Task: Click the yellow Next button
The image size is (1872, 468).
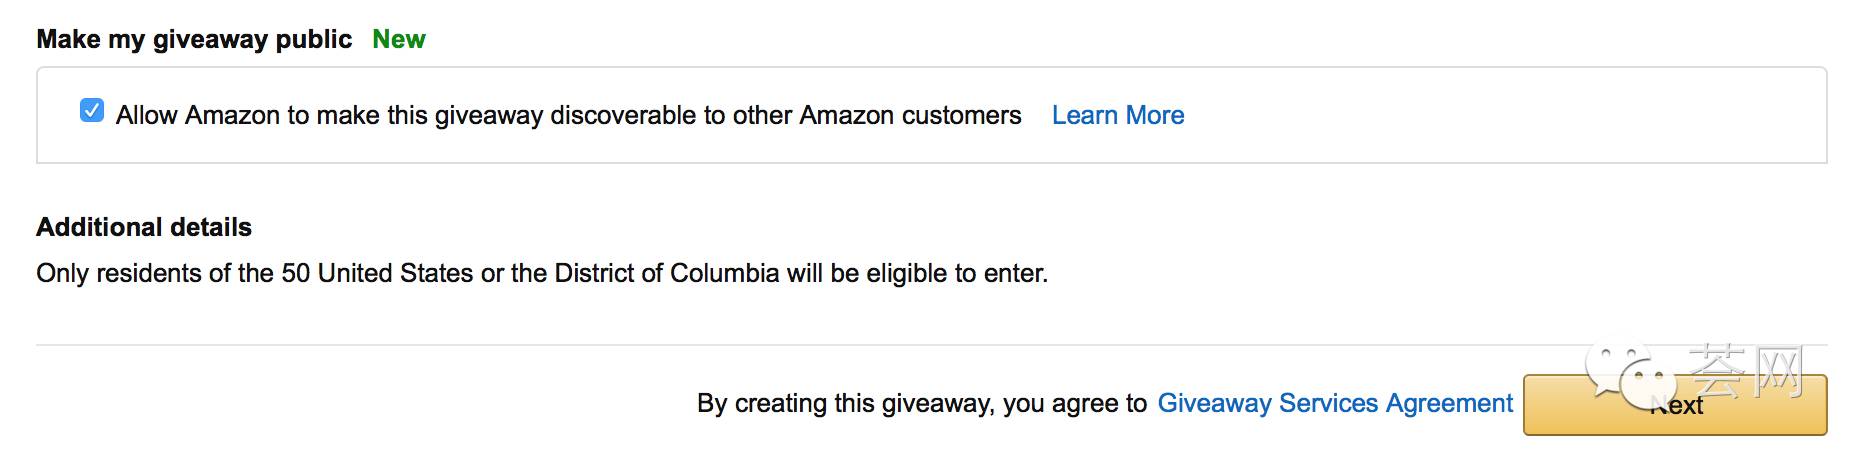Action: 1675,405
